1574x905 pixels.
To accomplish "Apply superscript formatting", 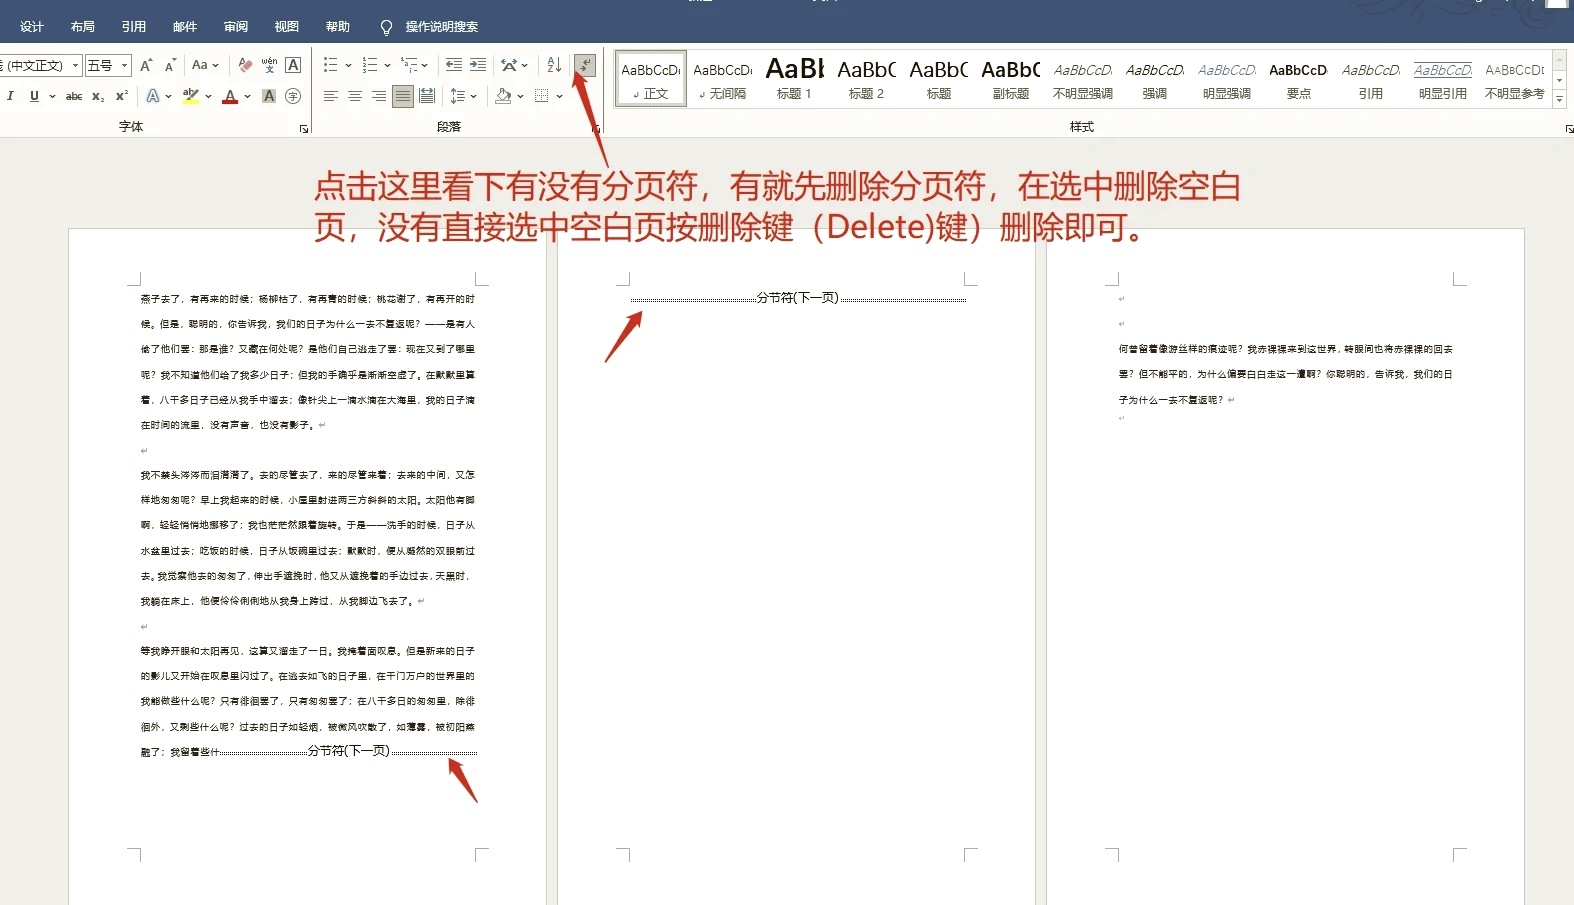I will coord(122,96).
